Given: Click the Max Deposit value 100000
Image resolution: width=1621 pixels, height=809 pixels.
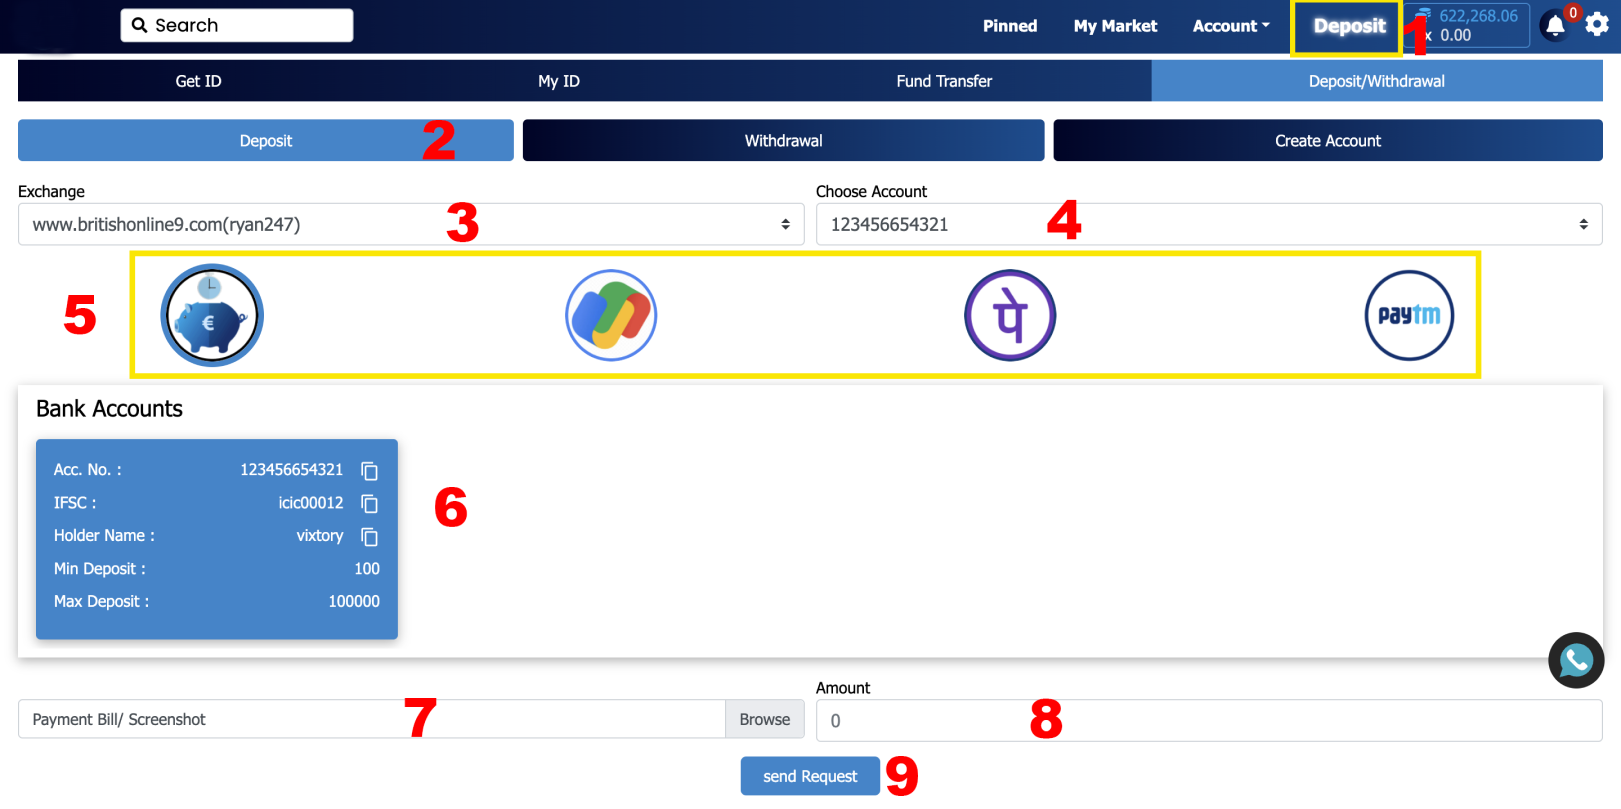Looking at the screenshot, I should coord(354,602).
